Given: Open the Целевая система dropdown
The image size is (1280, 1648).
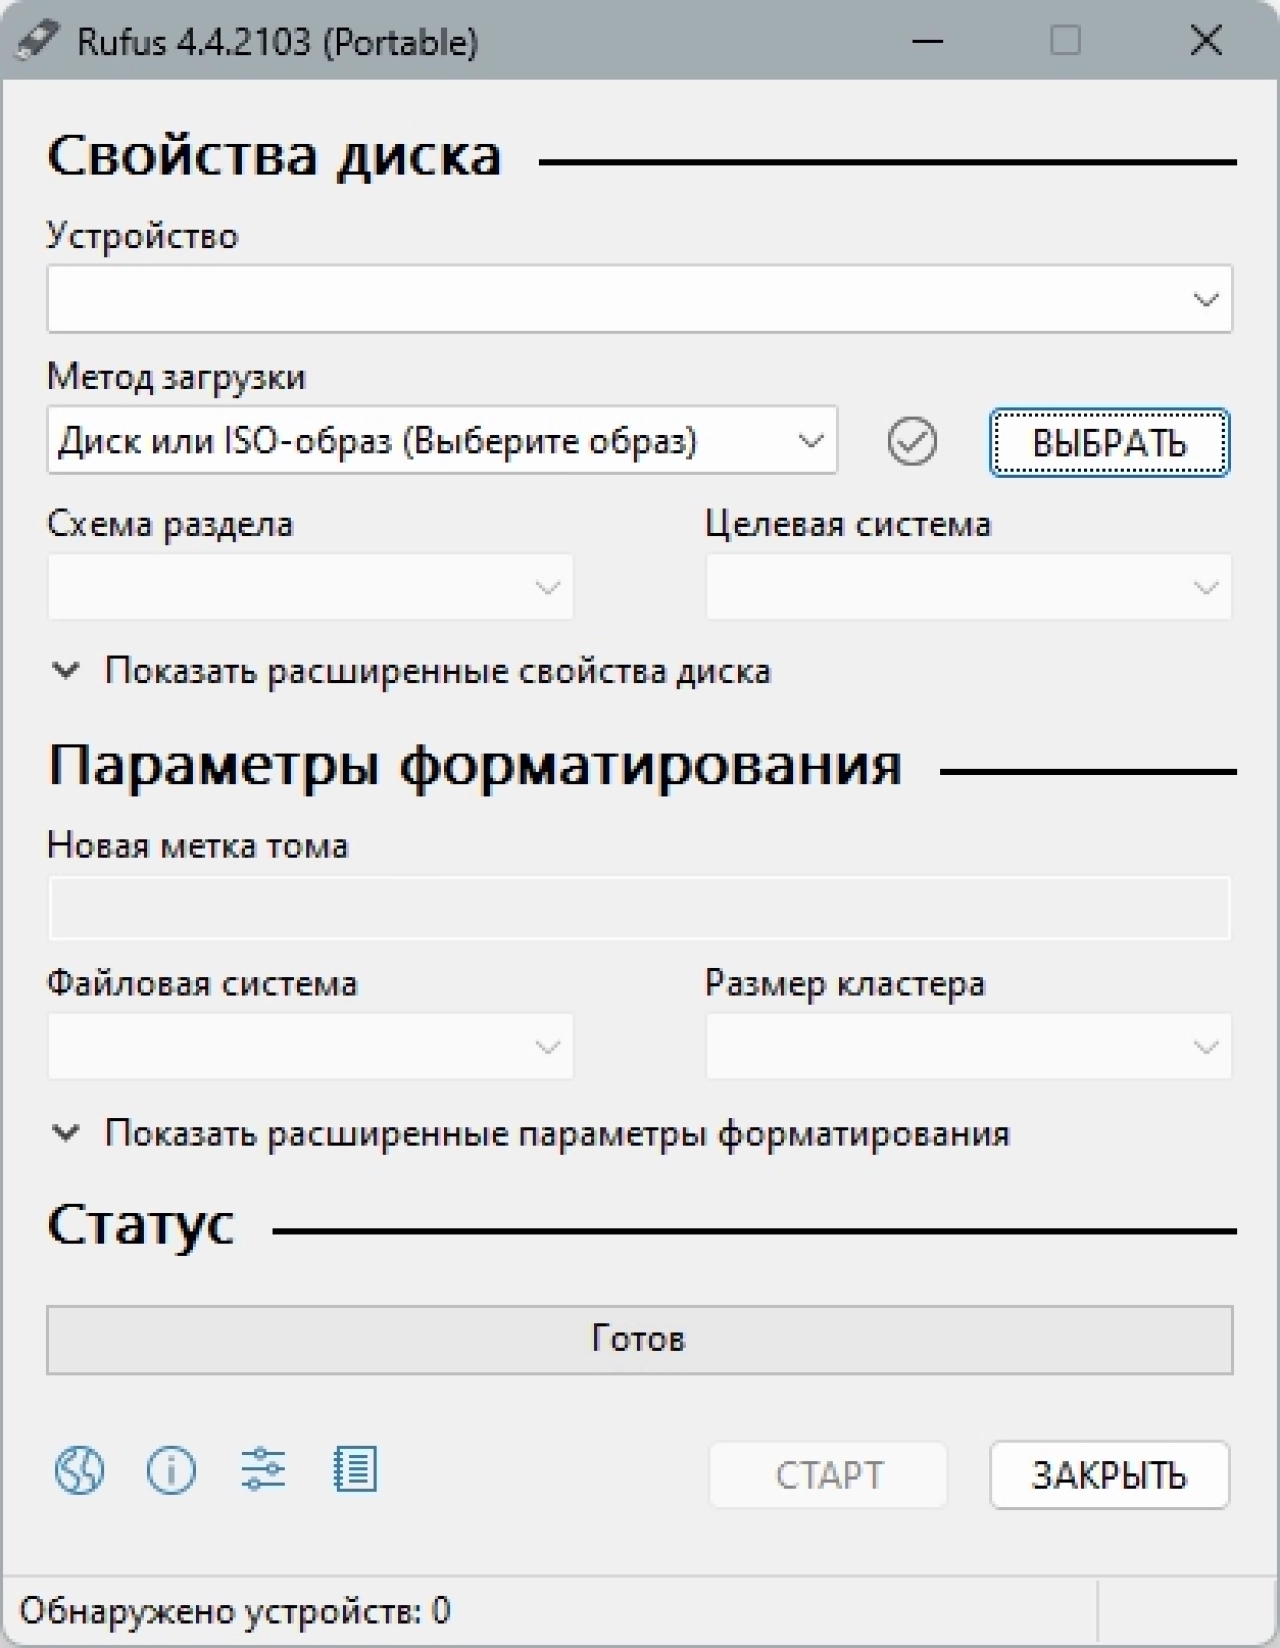Looking at the screenshot, I should point(968,587).
